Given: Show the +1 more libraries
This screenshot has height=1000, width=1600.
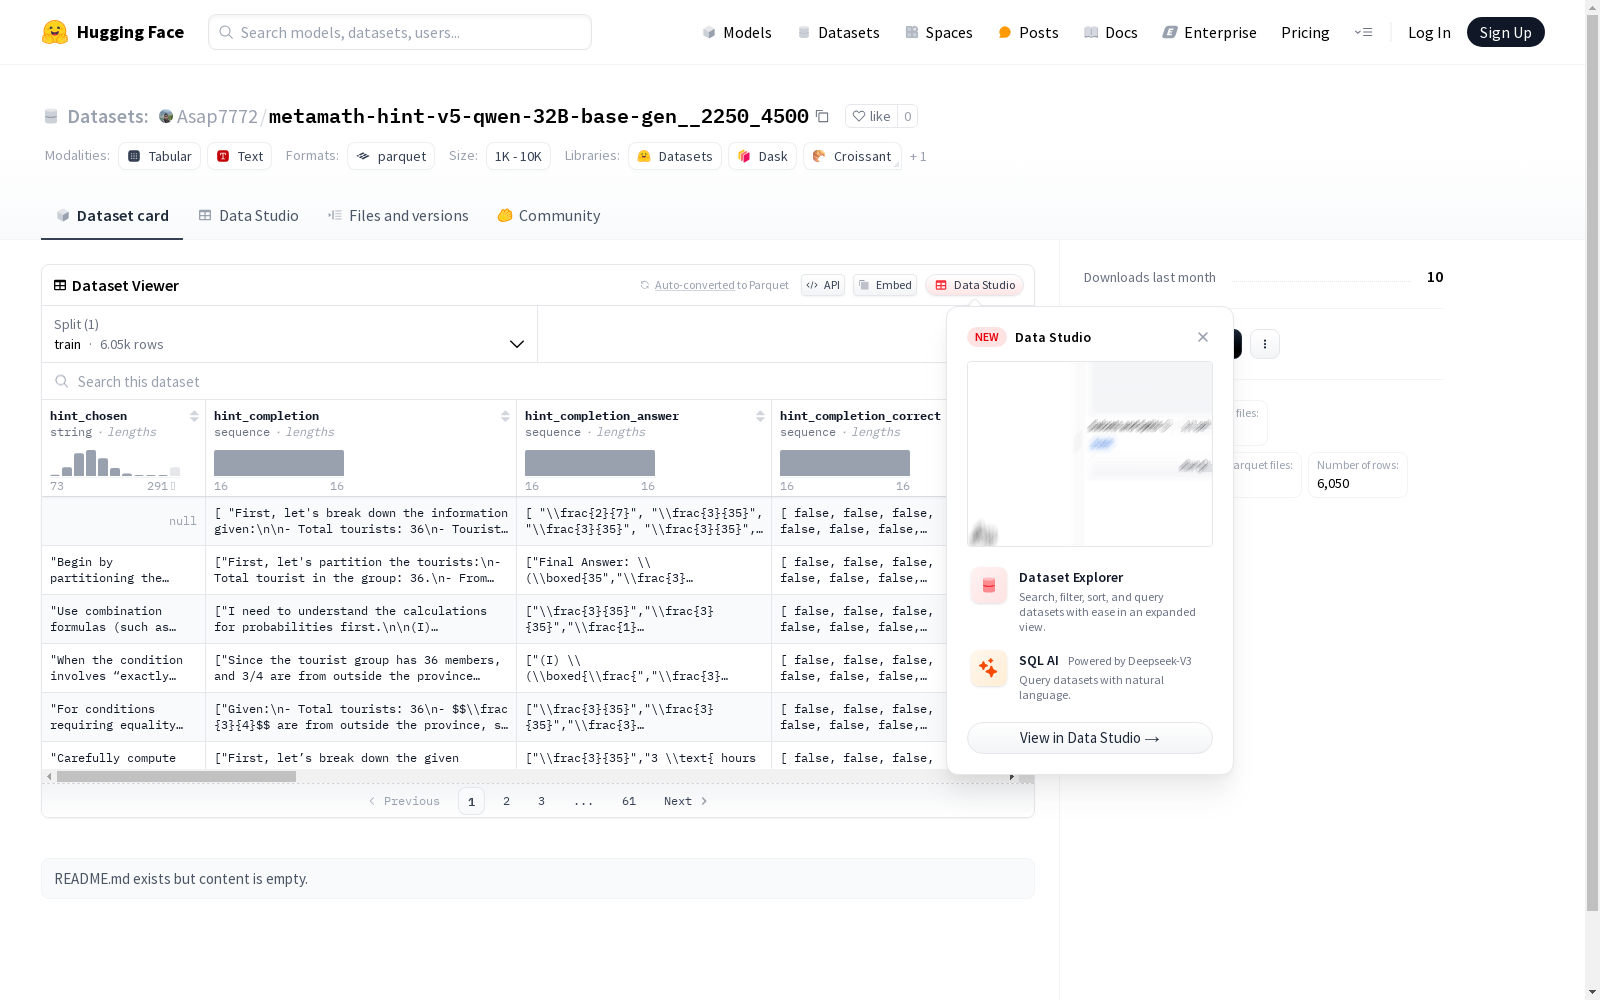Looking at the screenshot, I should click(x=918, y=157).
